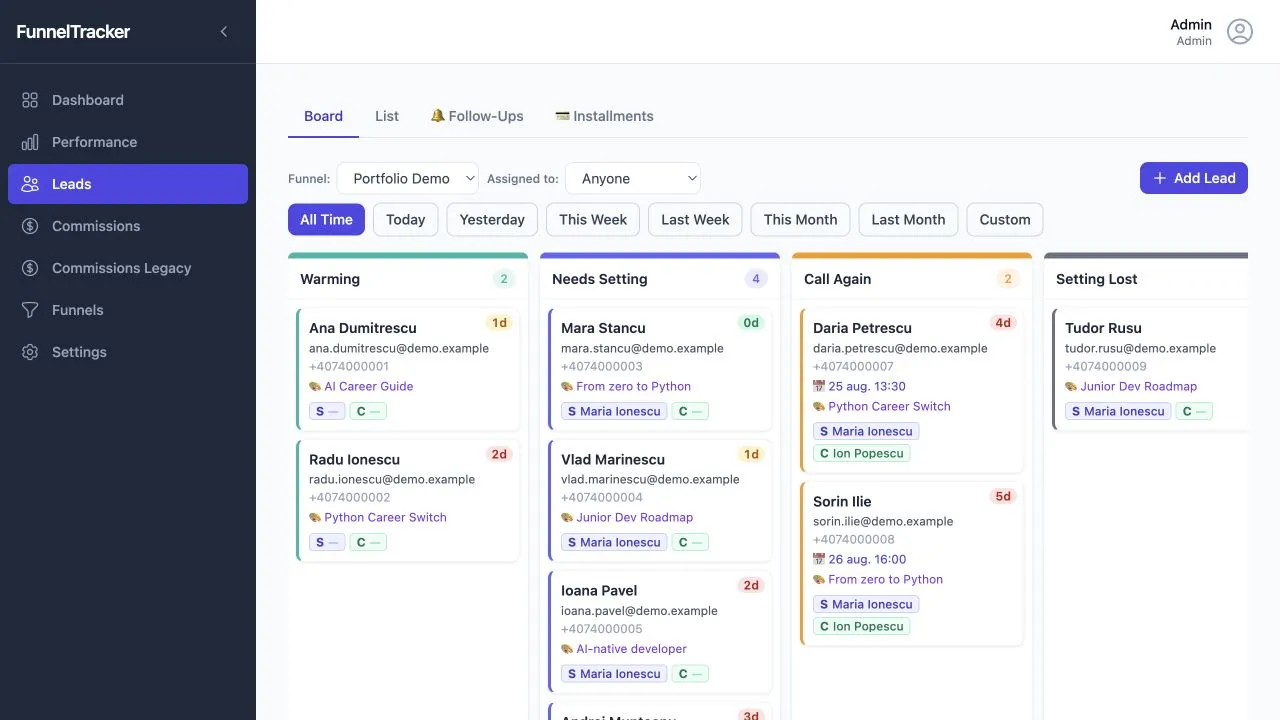
Task: Open the Sorin Ilie lead card
Action: tap(912, 563)
